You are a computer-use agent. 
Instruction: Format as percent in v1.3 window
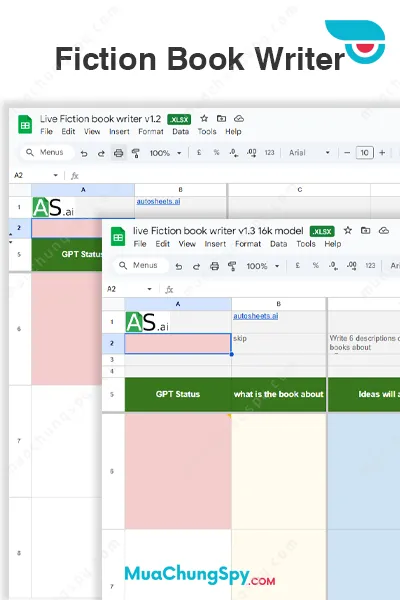[x=315, y=265]
